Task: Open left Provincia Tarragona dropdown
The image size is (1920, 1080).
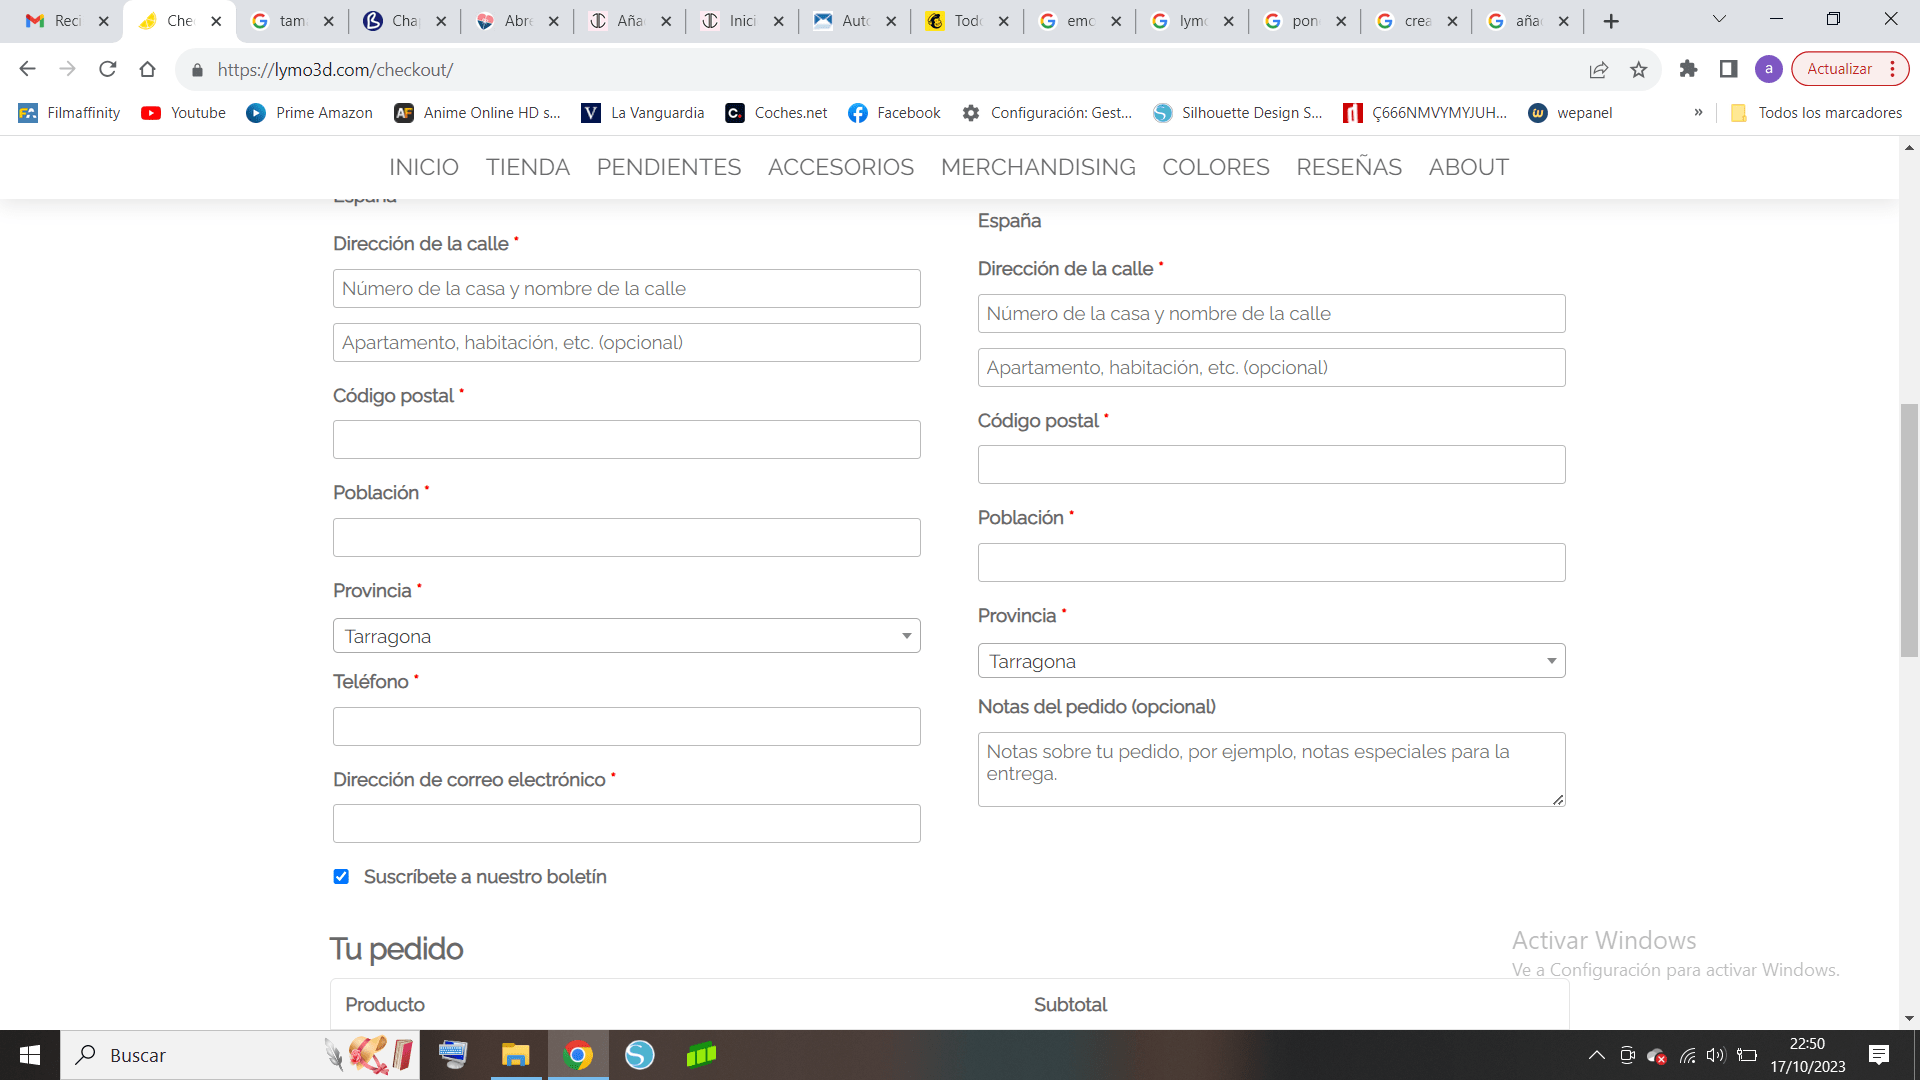Action: (626, 636)
